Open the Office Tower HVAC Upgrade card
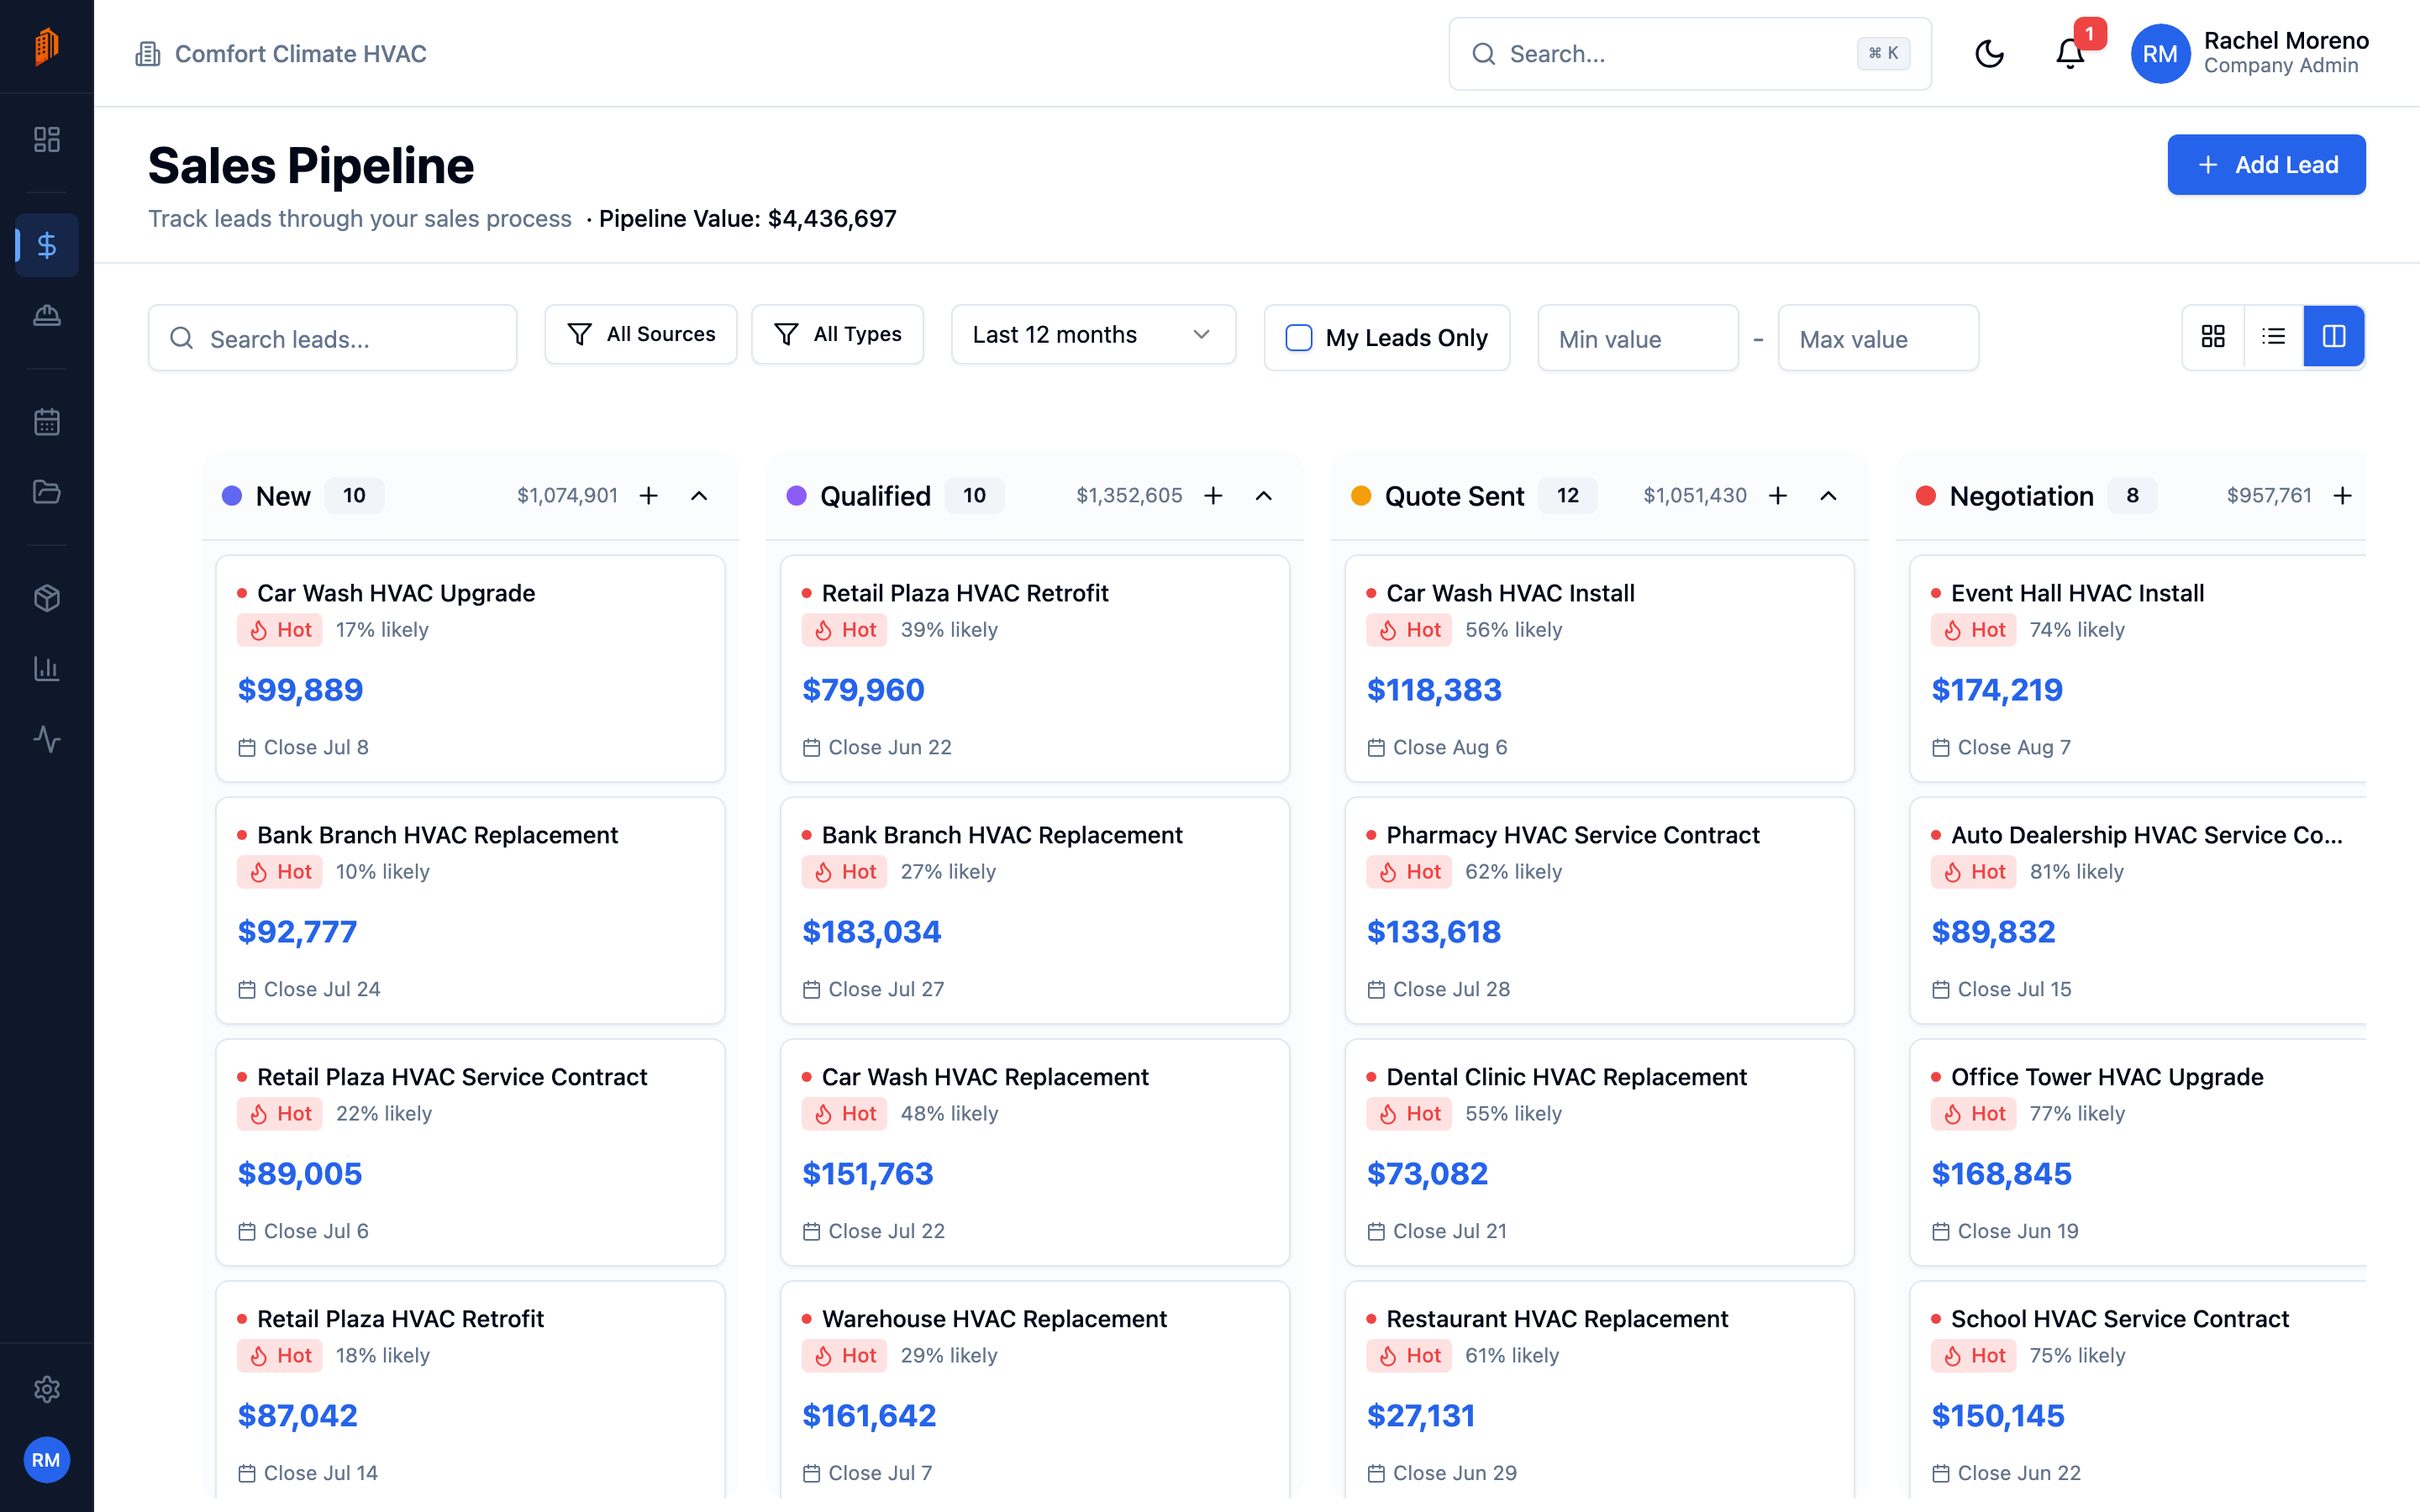Screen dimensions: 2420x1512 pos(2138,1152)
